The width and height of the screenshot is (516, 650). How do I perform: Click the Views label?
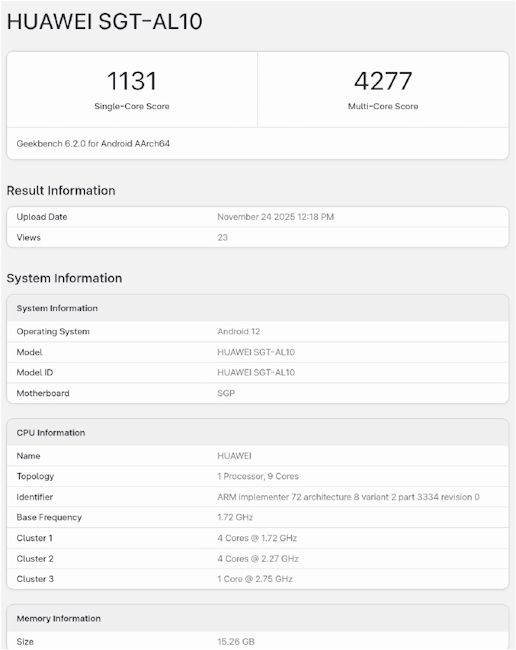coord(29,238)
